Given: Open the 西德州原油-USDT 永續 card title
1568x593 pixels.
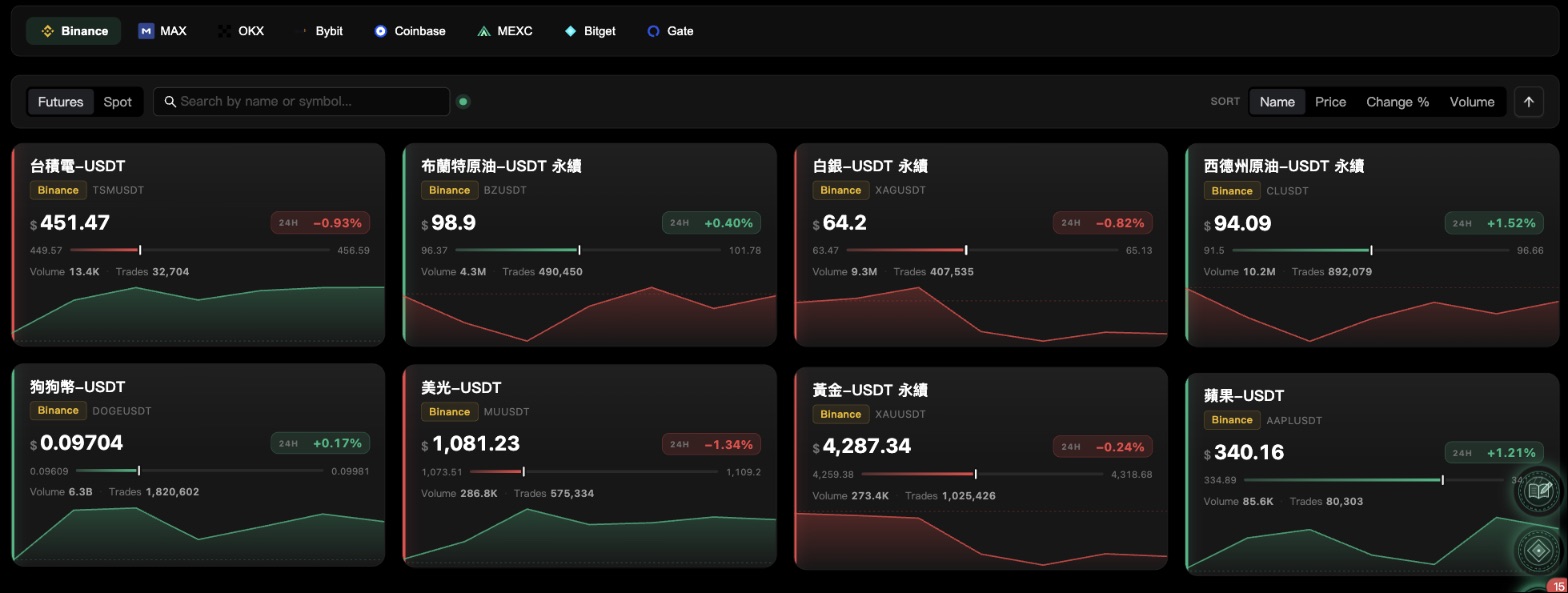Looking at the screenshot, I should click(1284, 166).
